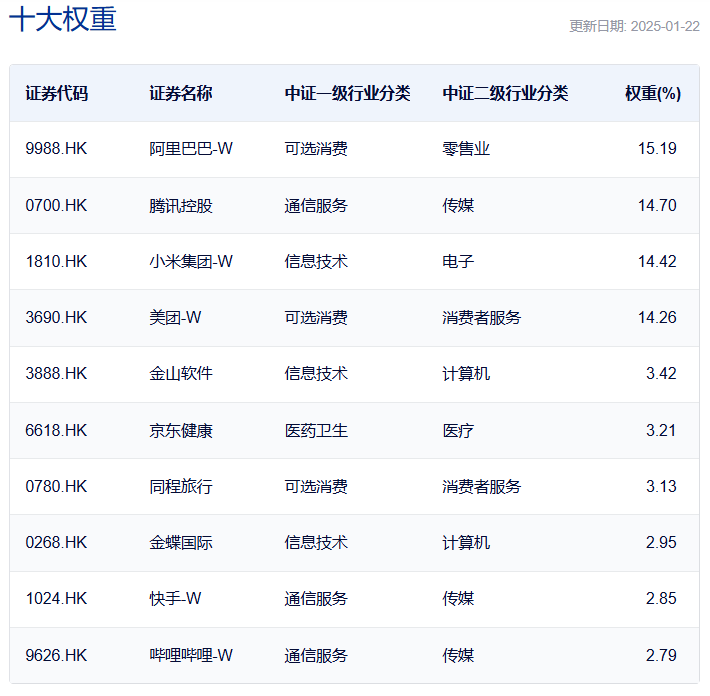Click the 中证二级行业分类 column header
This screenshot has width=710, height=696.
tap(505, 93)
